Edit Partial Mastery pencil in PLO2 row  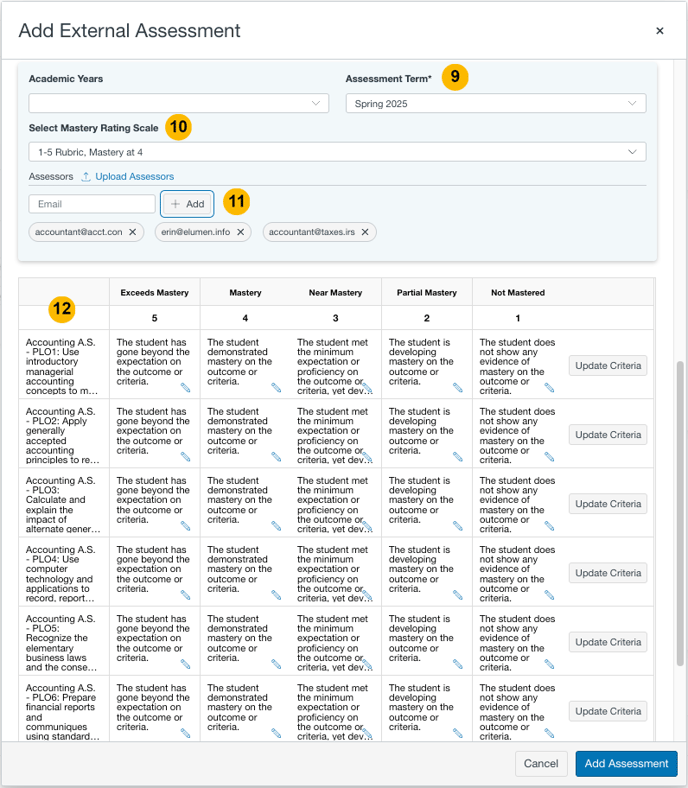click(x=458, y=457)
